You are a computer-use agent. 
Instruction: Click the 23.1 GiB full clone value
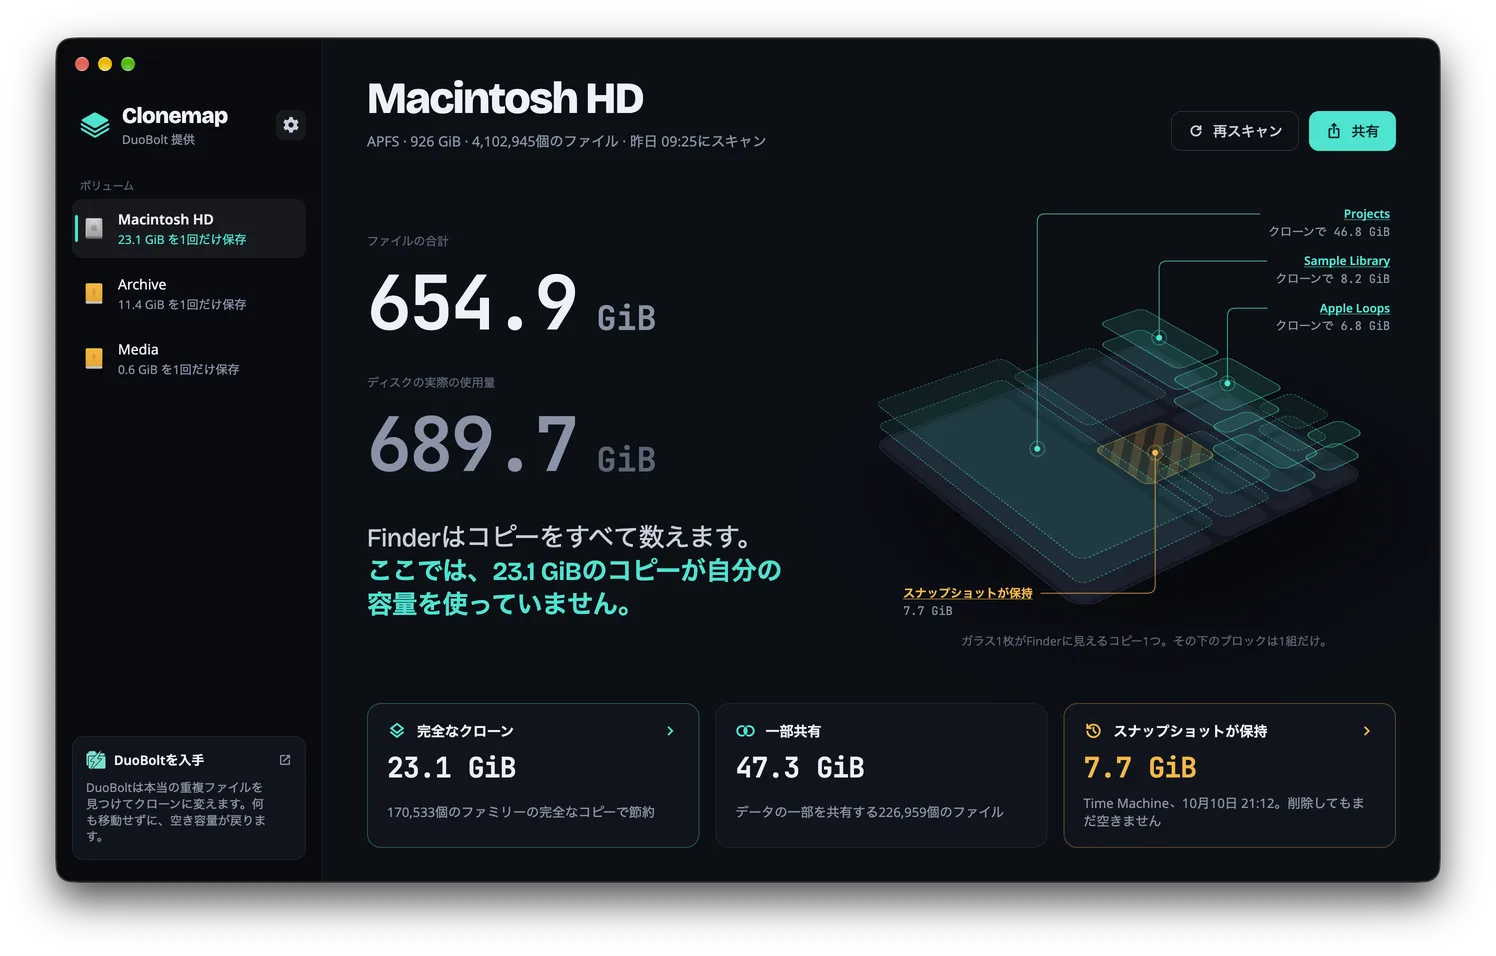(x=451, y=768)
